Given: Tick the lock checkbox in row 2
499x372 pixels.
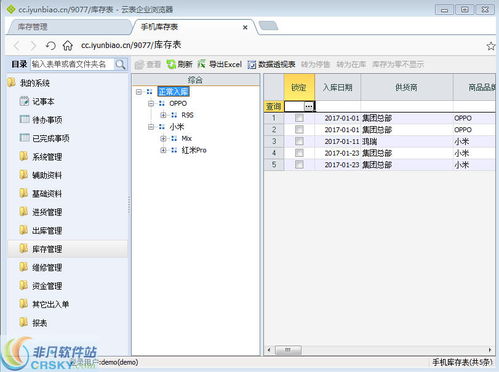Looking at the screenshot, I should [299, 129].
